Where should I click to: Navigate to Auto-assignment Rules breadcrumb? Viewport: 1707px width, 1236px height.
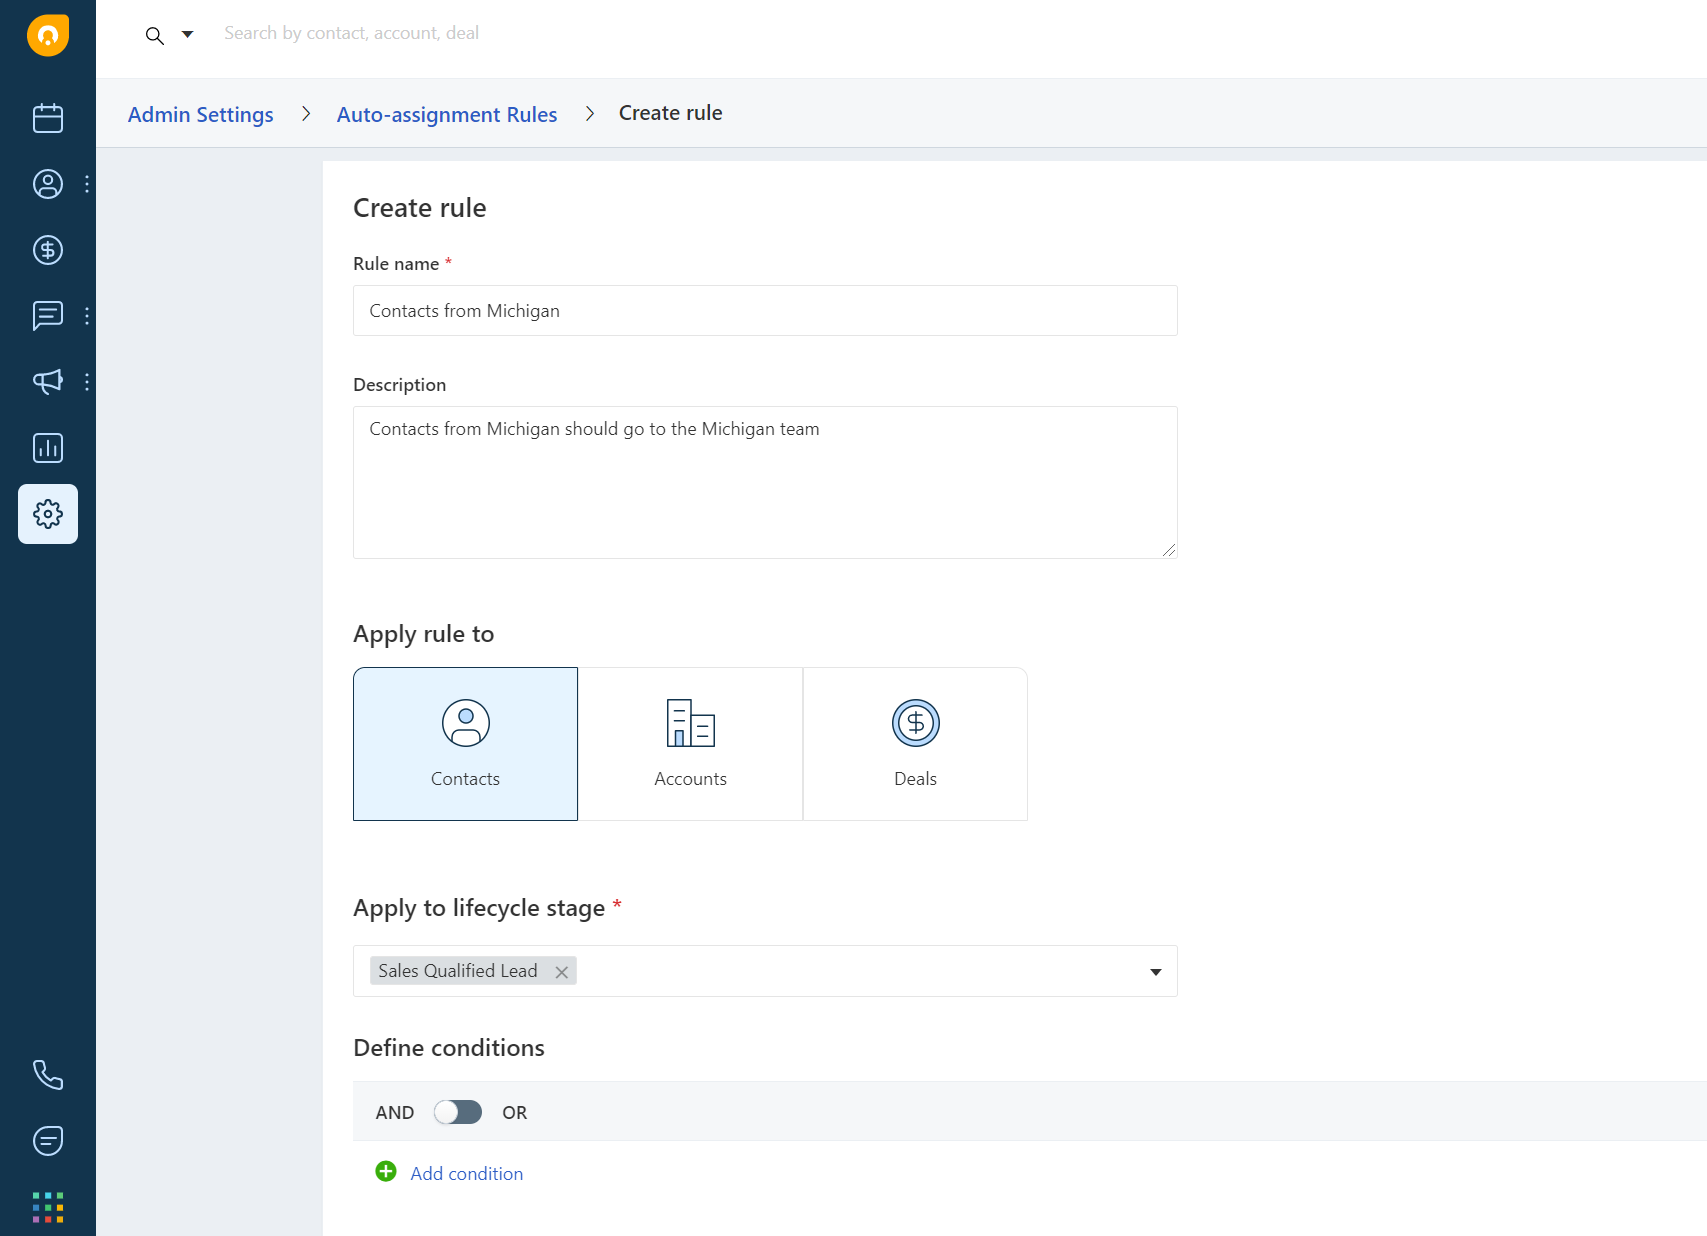(446, 114)
